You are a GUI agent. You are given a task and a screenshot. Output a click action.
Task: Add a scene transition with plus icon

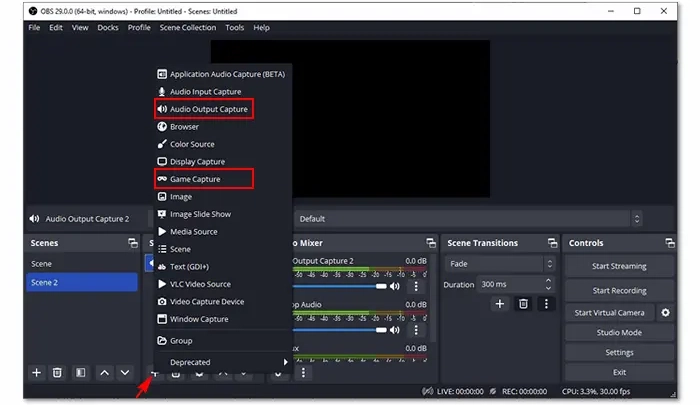pyautogui.click(x=500, y=304)
